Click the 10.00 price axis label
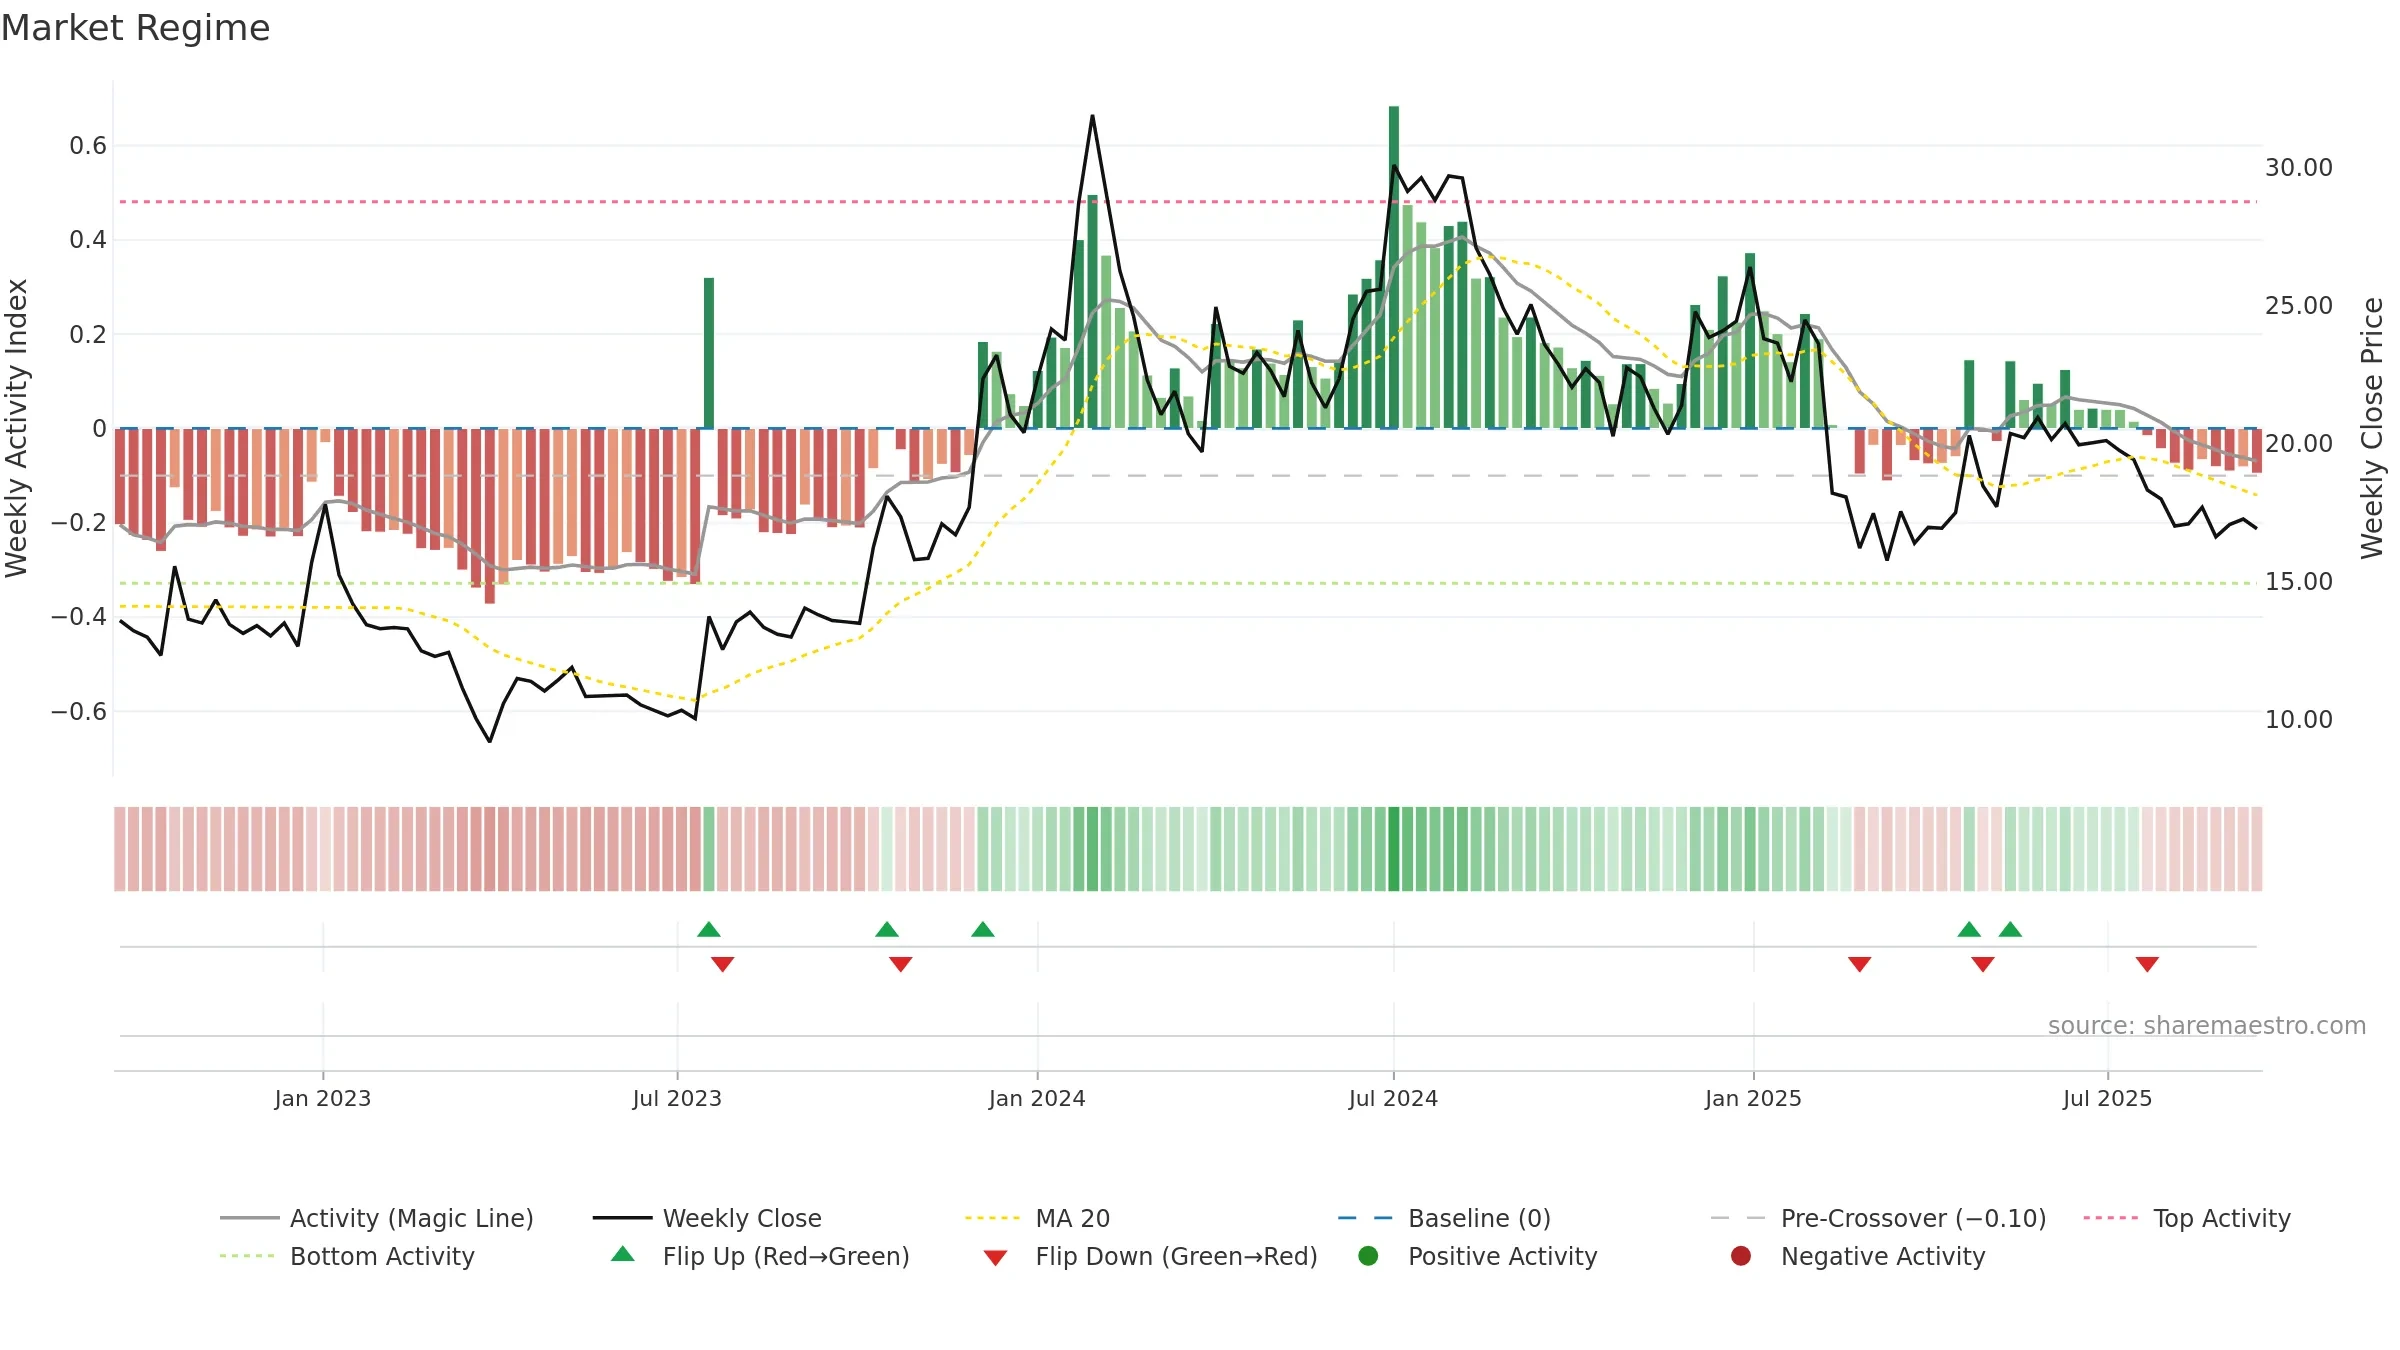 [2298, 720]
